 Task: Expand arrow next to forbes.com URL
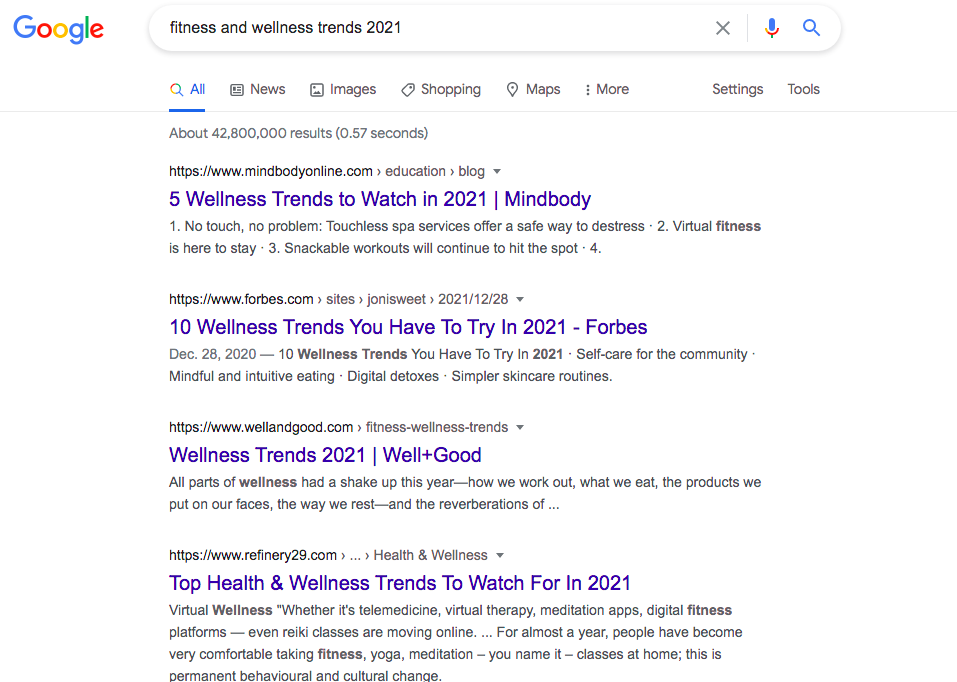pyautogui.click(x=520, y=300)
